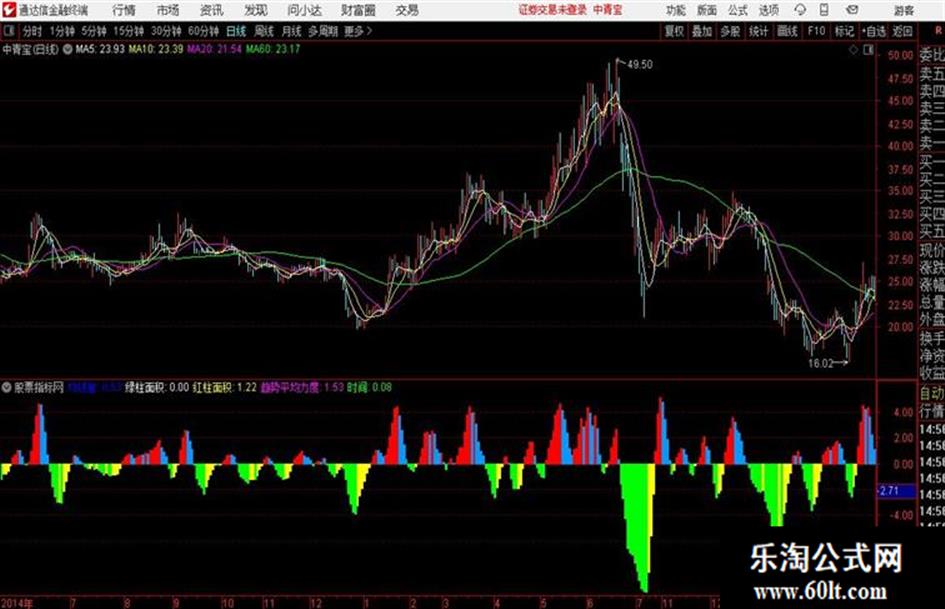
Task: Switch to the 5分钟 period tab
Action: [x=94, y=31]
